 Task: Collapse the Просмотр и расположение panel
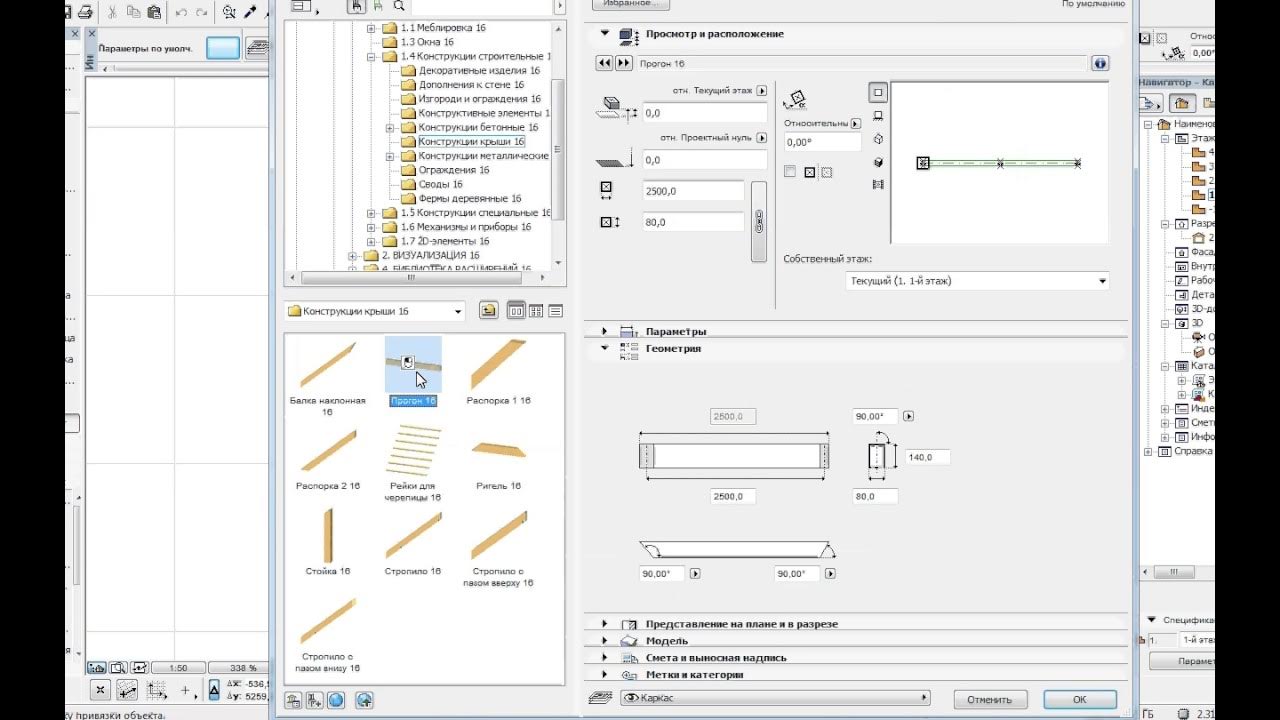click(x=604, y=33)
